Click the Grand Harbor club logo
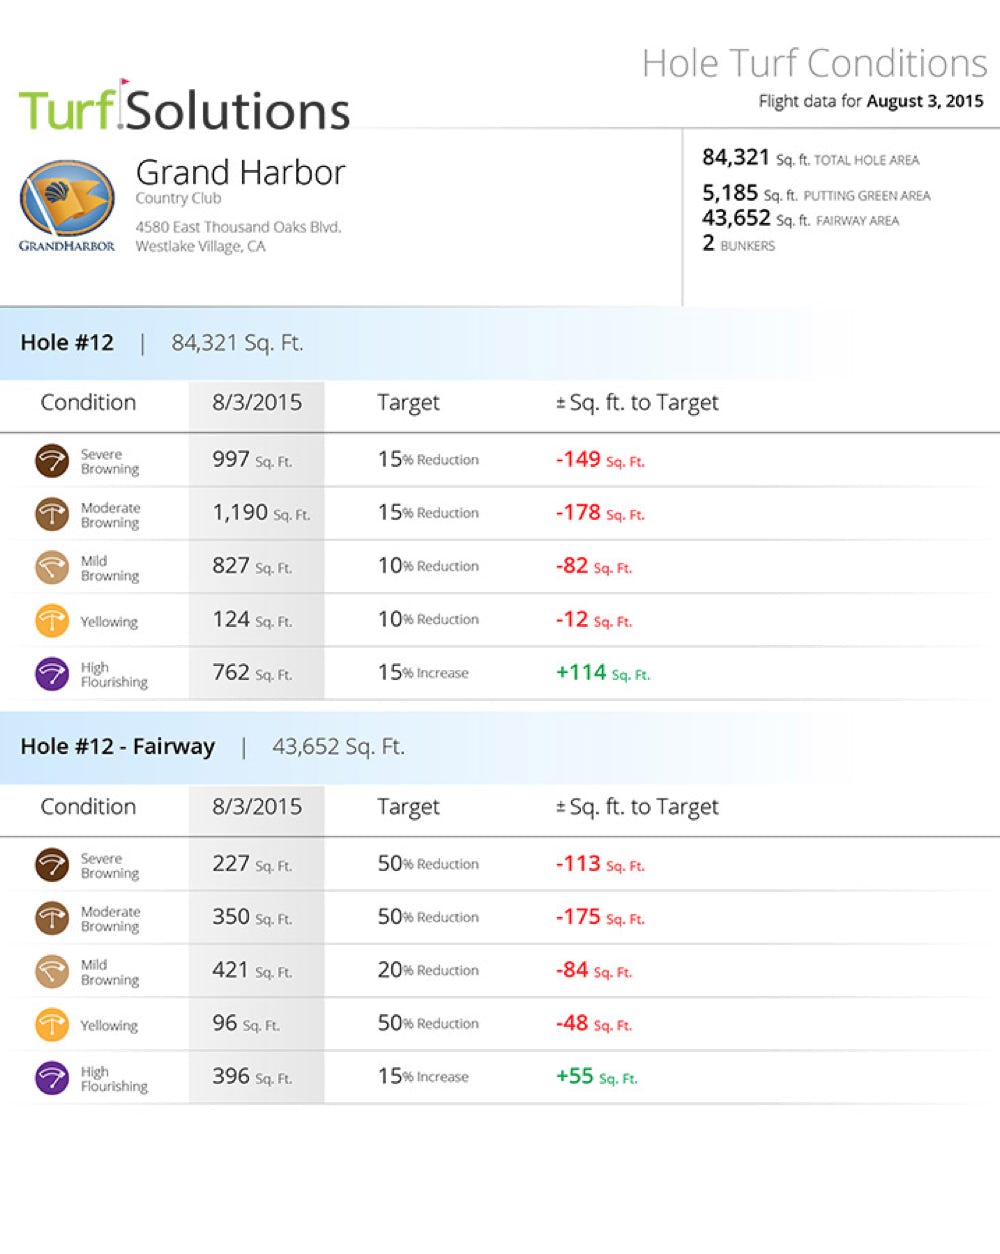 (67, 205)
